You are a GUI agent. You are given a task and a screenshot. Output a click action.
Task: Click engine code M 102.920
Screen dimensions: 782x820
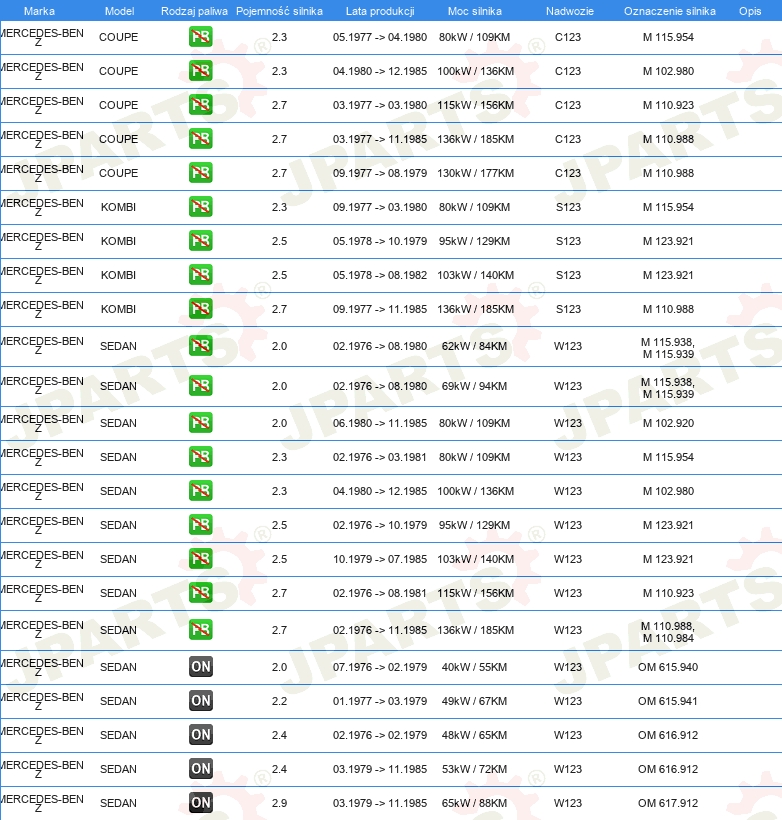[668, 423]
